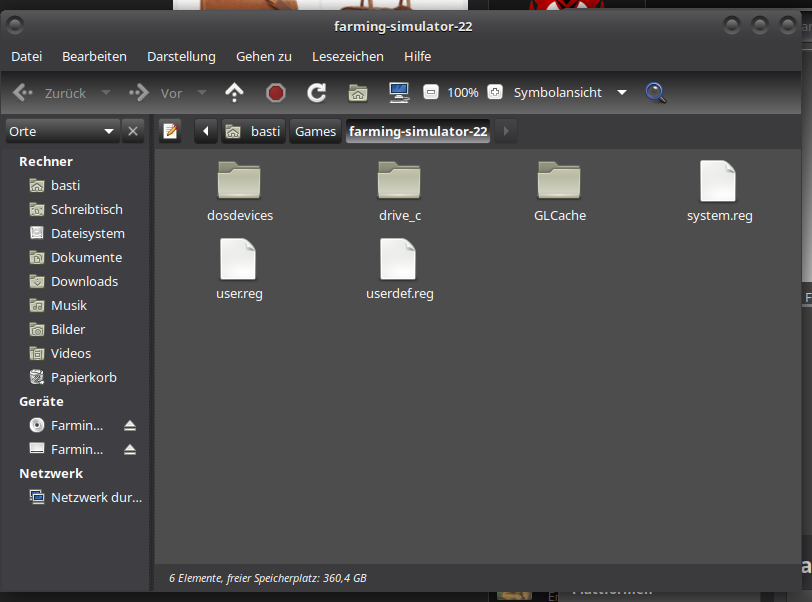
Task: Open the Orte sidebar dropdown
Action: tap(62, 131)
